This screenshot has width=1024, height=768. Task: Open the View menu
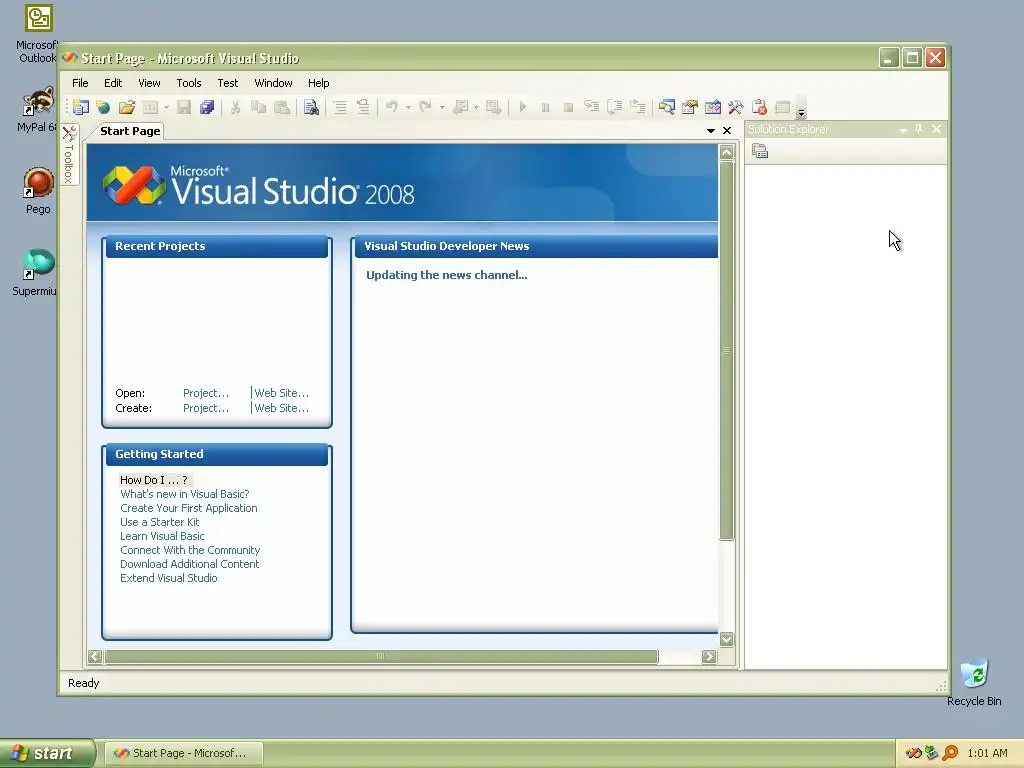[149, 83]
